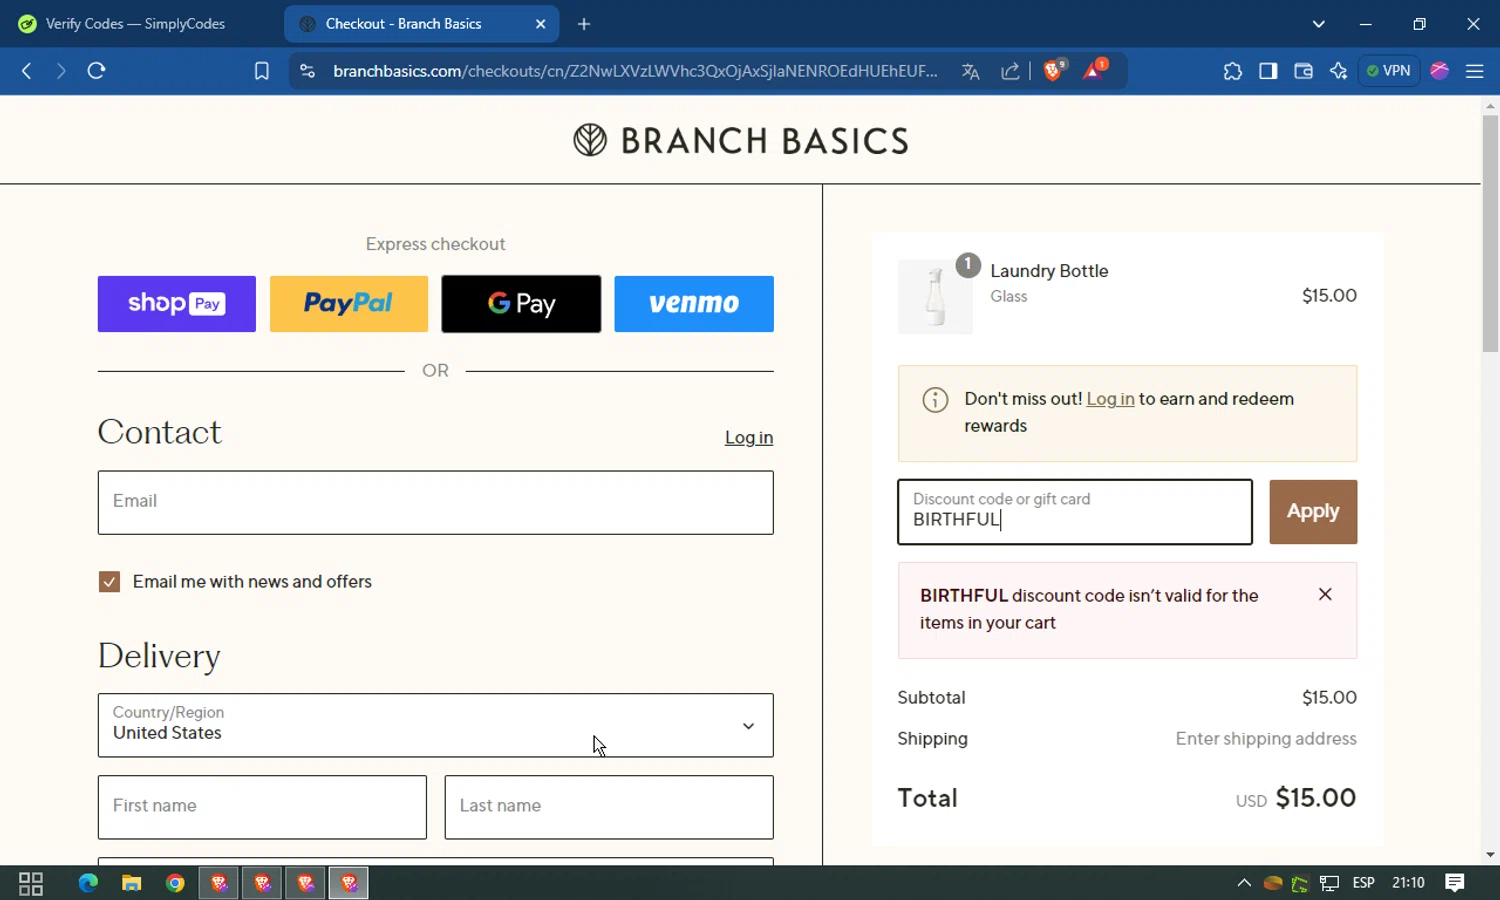Open the Leo AI sparkle icon
This screenshot has width=1500, height=900.
[x=1338, y=71]
